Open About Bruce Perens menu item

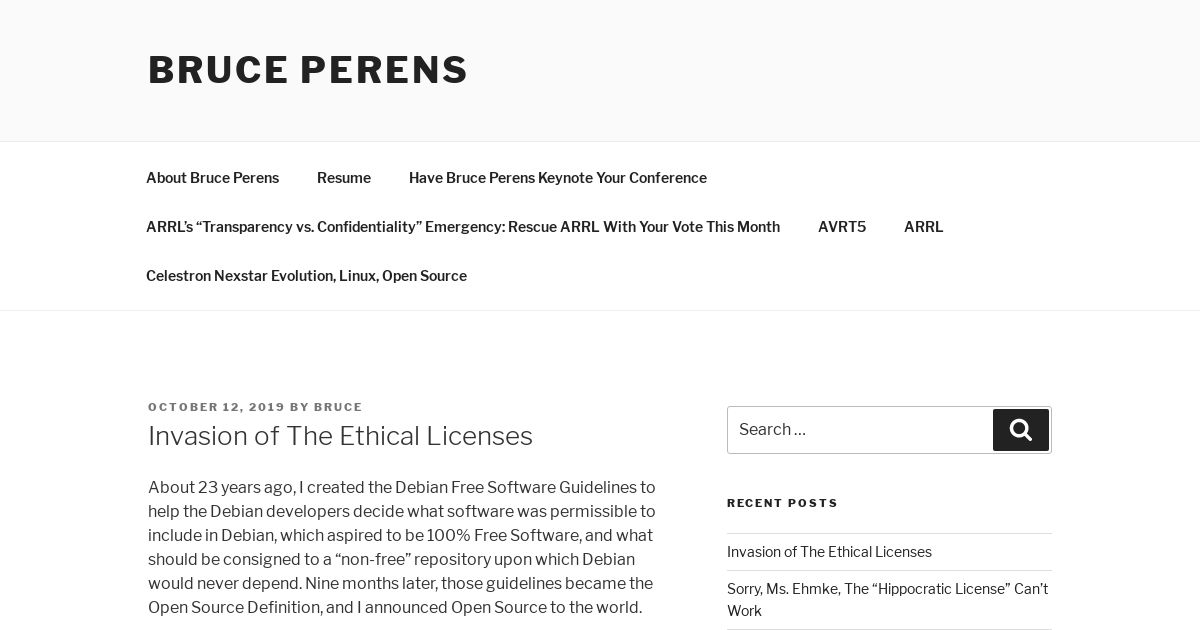tap(212, 178)
